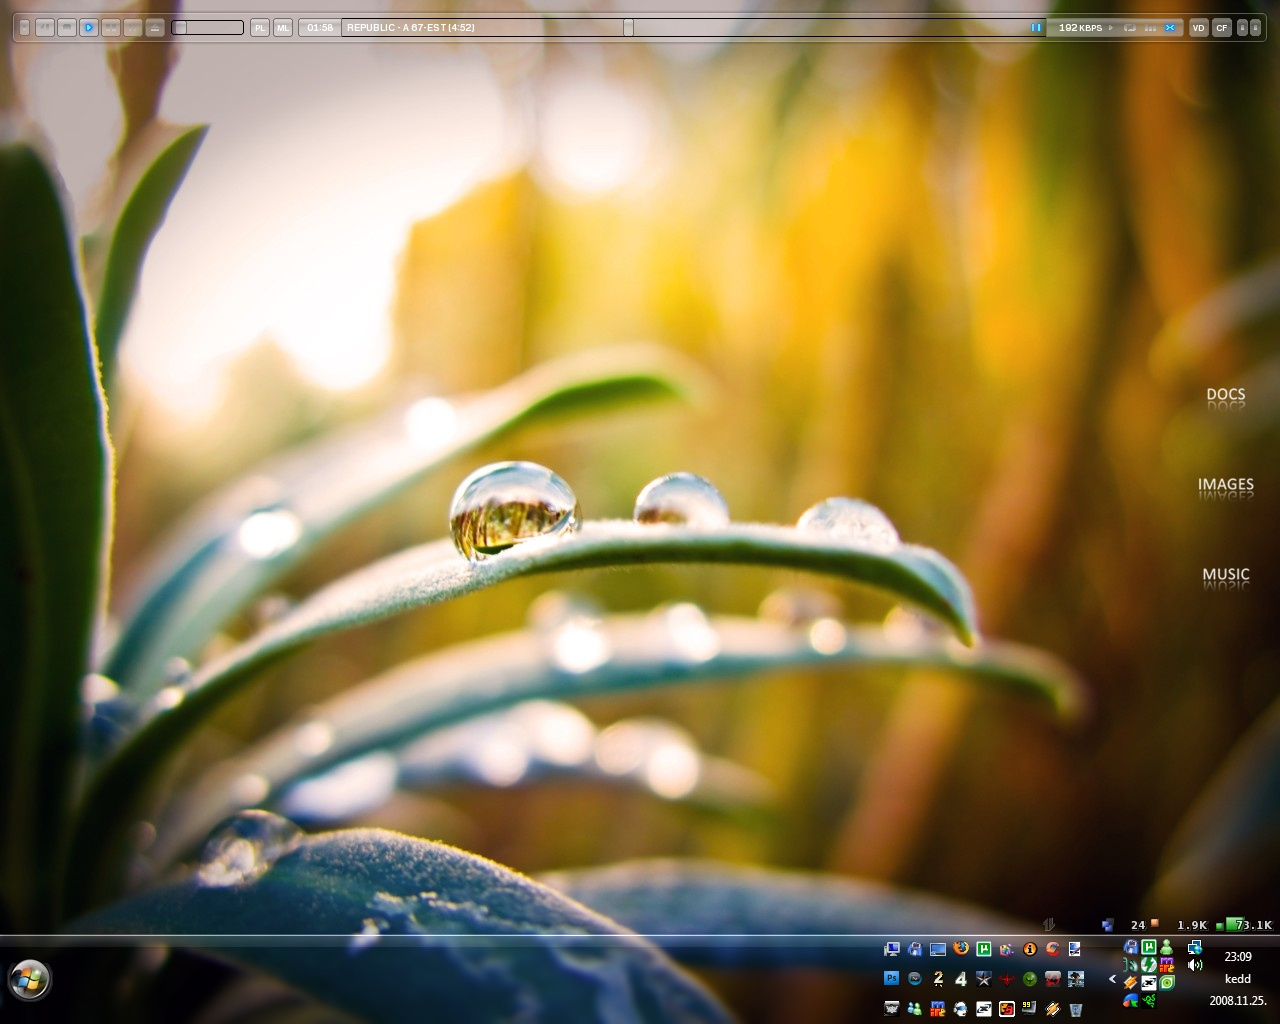Open the orange info icon in quick launch
The height and width of the screenshot is (1024, 1280).
click(1030, 949)
